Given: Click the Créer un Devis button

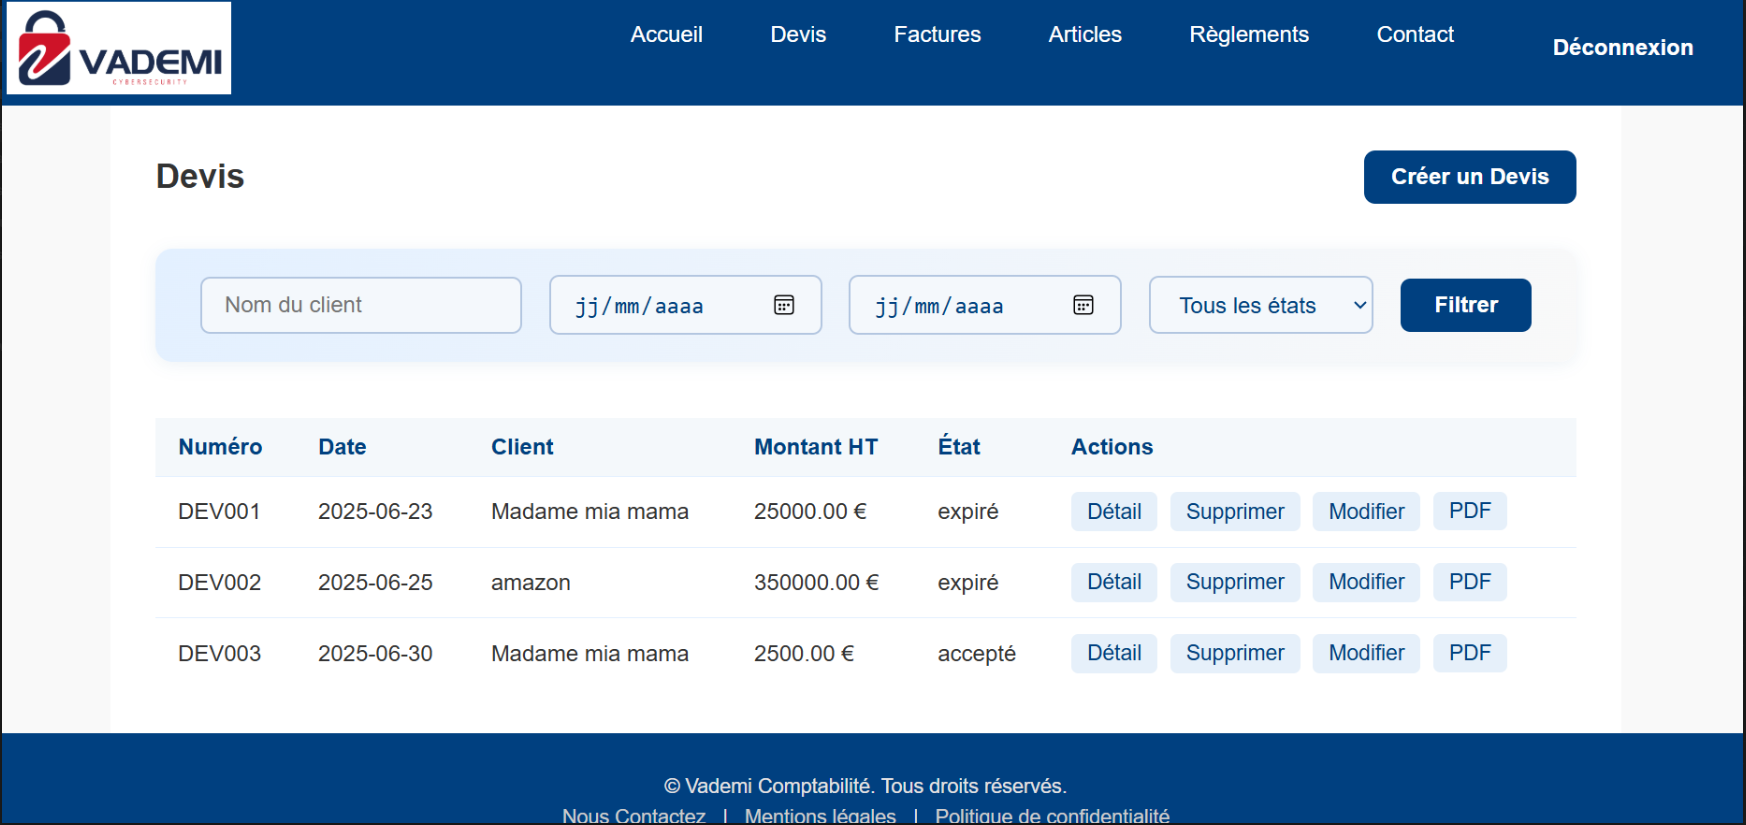Looking at the screenshot, I should click(x=1470, y=177).
